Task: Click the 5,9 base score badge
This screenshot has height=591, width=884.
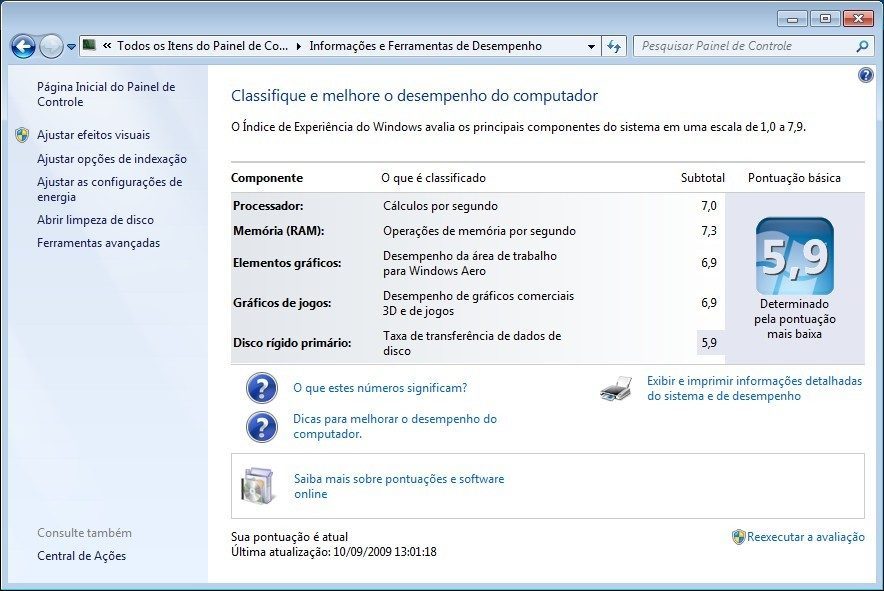Action: [794, 257]
